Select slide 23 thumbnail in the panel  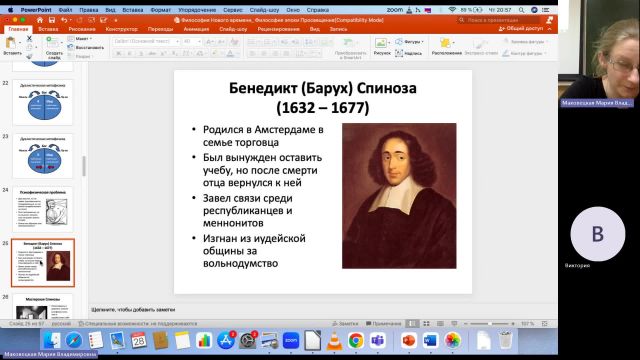click(42, 156)
